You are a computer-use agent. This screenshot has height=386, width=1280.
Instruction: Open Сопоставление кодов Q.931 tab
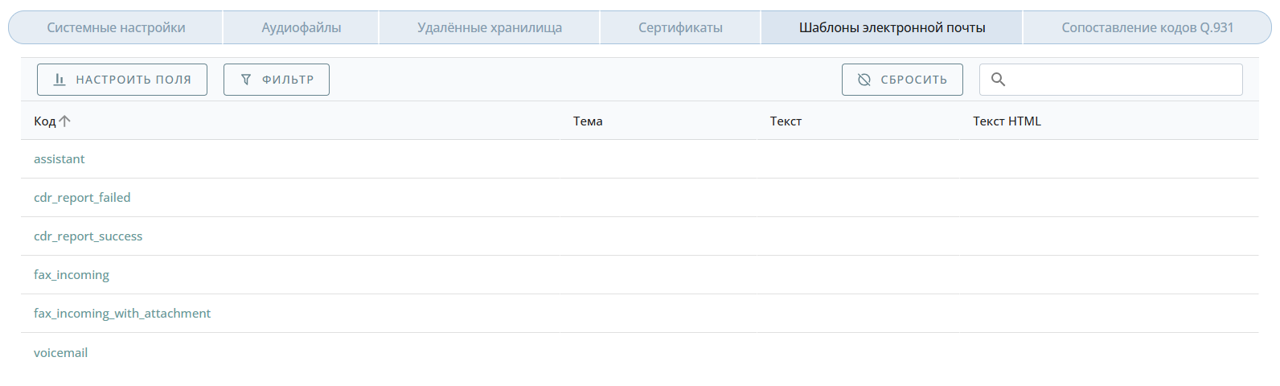1147,27
